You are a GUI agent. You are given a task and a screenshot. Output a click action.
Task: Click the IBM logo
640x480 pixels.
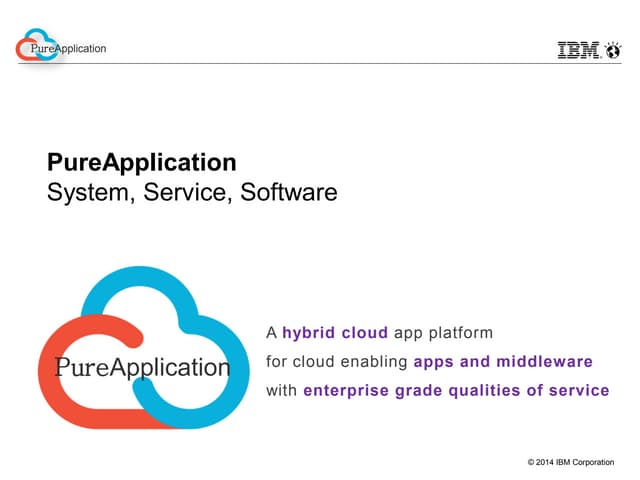pyautogui.click(x=579, y=50)
